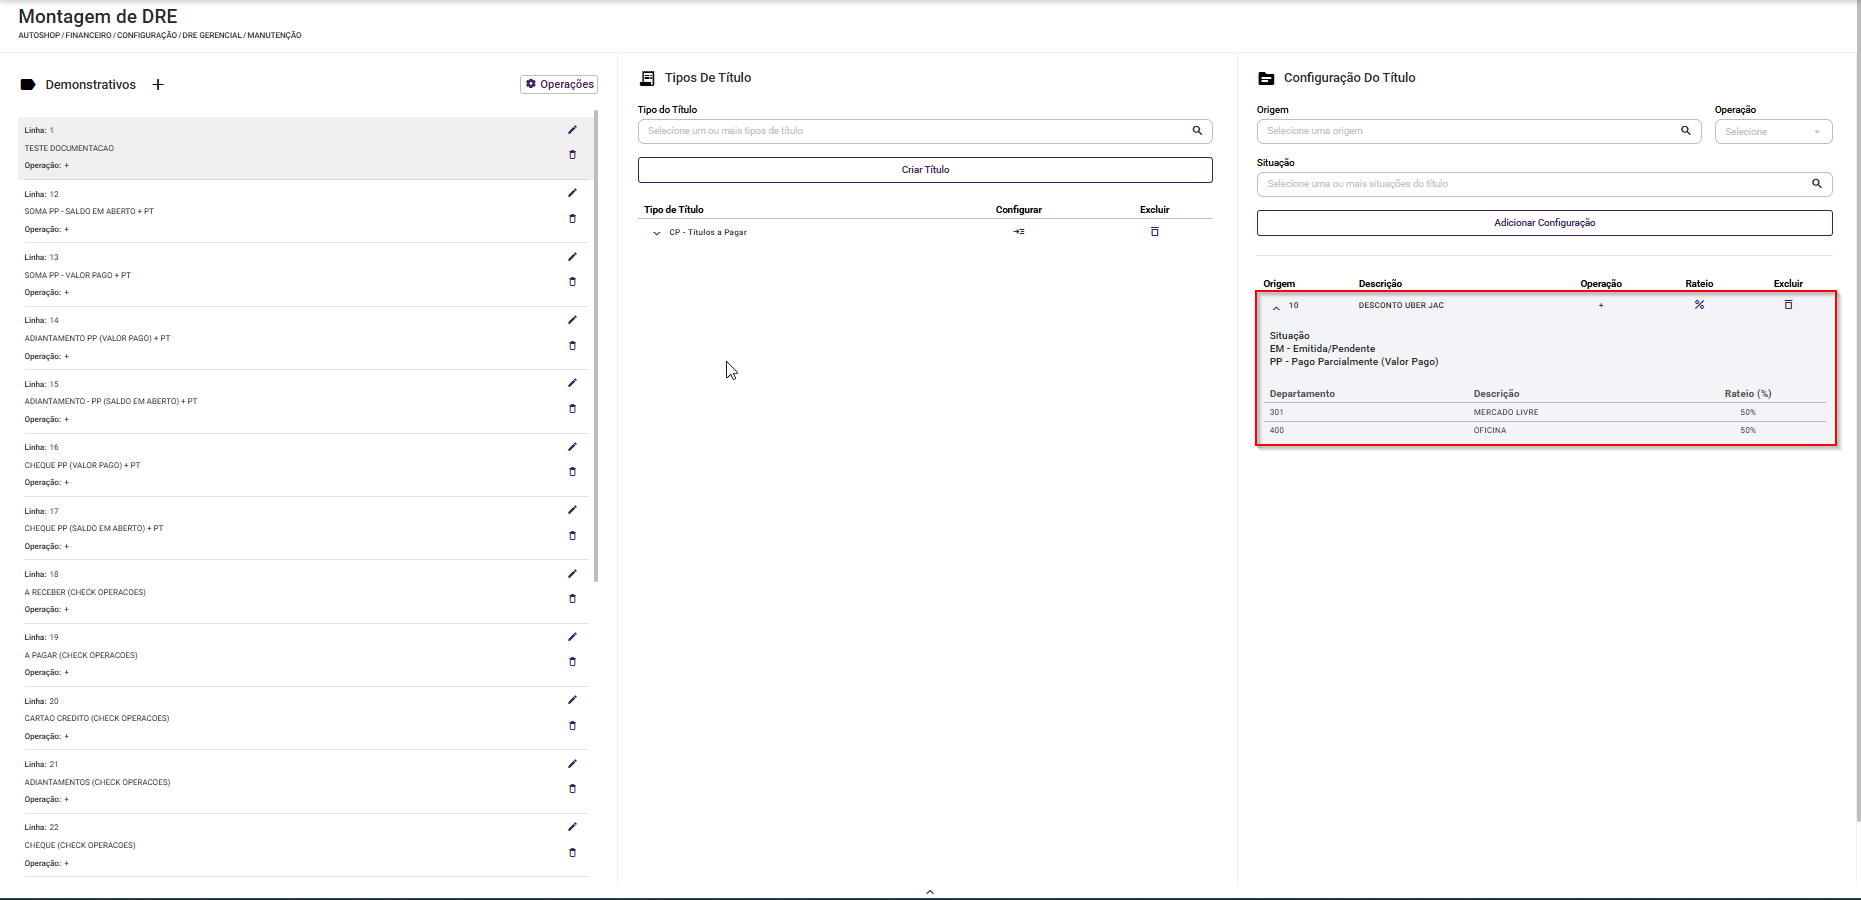Delete DESCONTO UBER JAC configuration
Viewport: 1861px width, 900px height.
(1788, 305)
